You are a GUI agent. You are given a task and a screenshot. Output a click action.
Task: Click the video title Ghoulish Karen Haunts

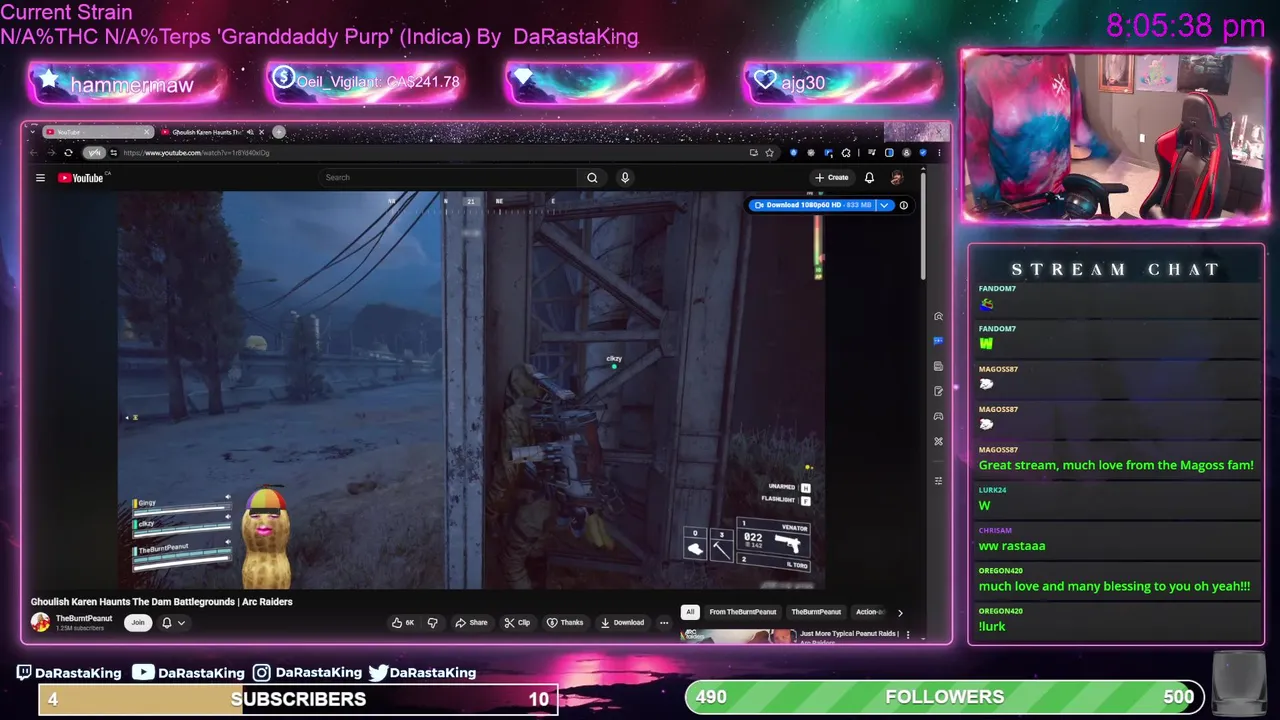click(x=162, y=602)
